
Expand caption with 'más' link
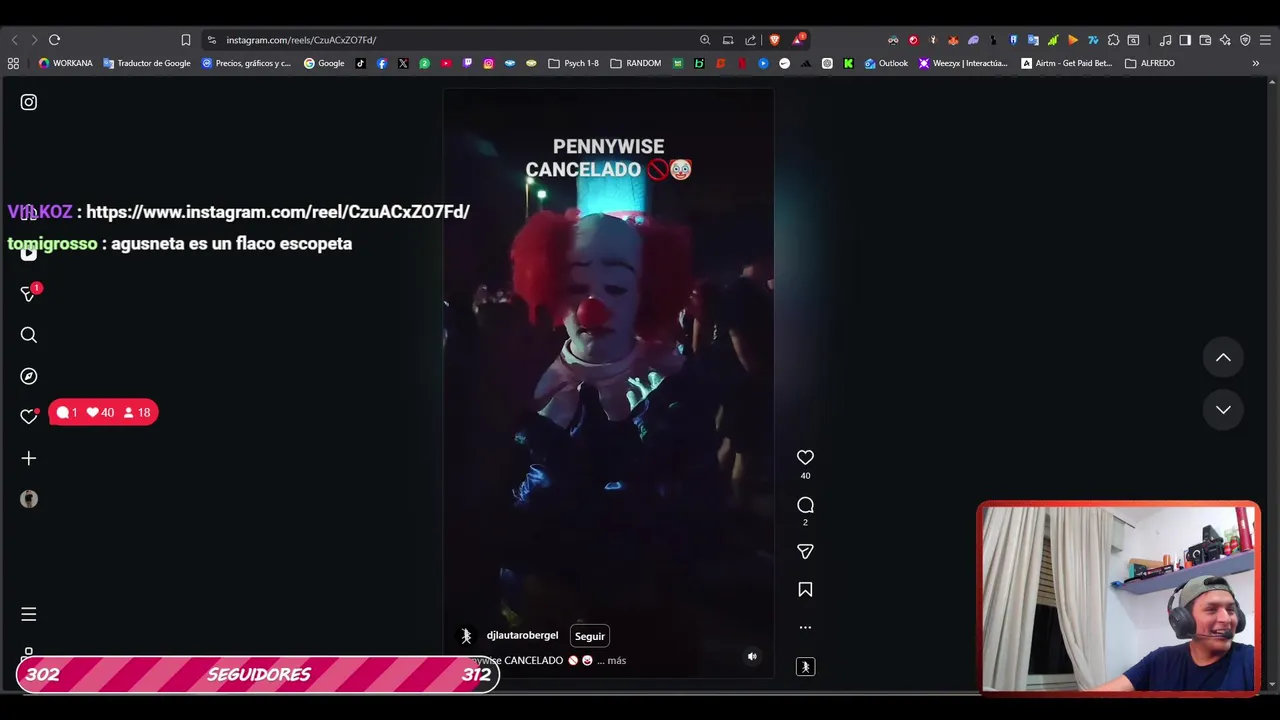coord(616,661)
